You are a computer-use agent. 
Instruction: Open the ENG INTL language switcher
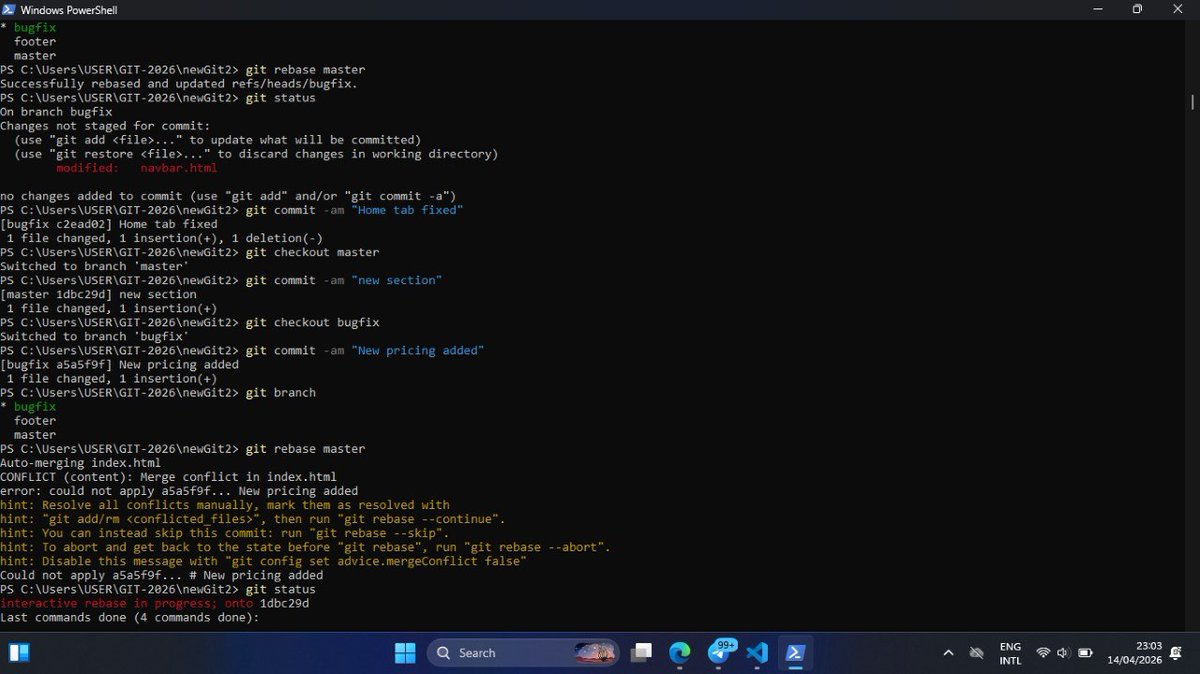[x=1010, y=652]
